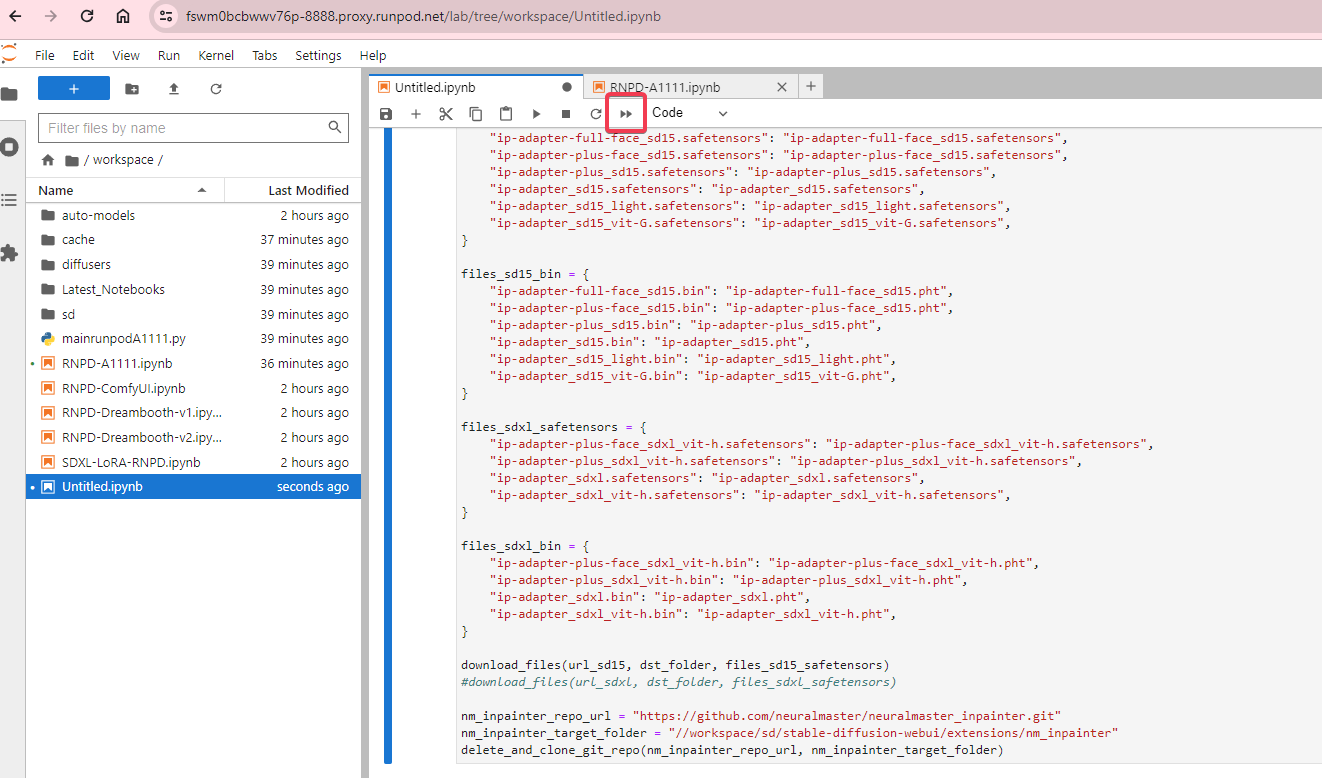Open the File Browser sidebar panel
The height and width of the screenshot is (778, 1322).
9,94
